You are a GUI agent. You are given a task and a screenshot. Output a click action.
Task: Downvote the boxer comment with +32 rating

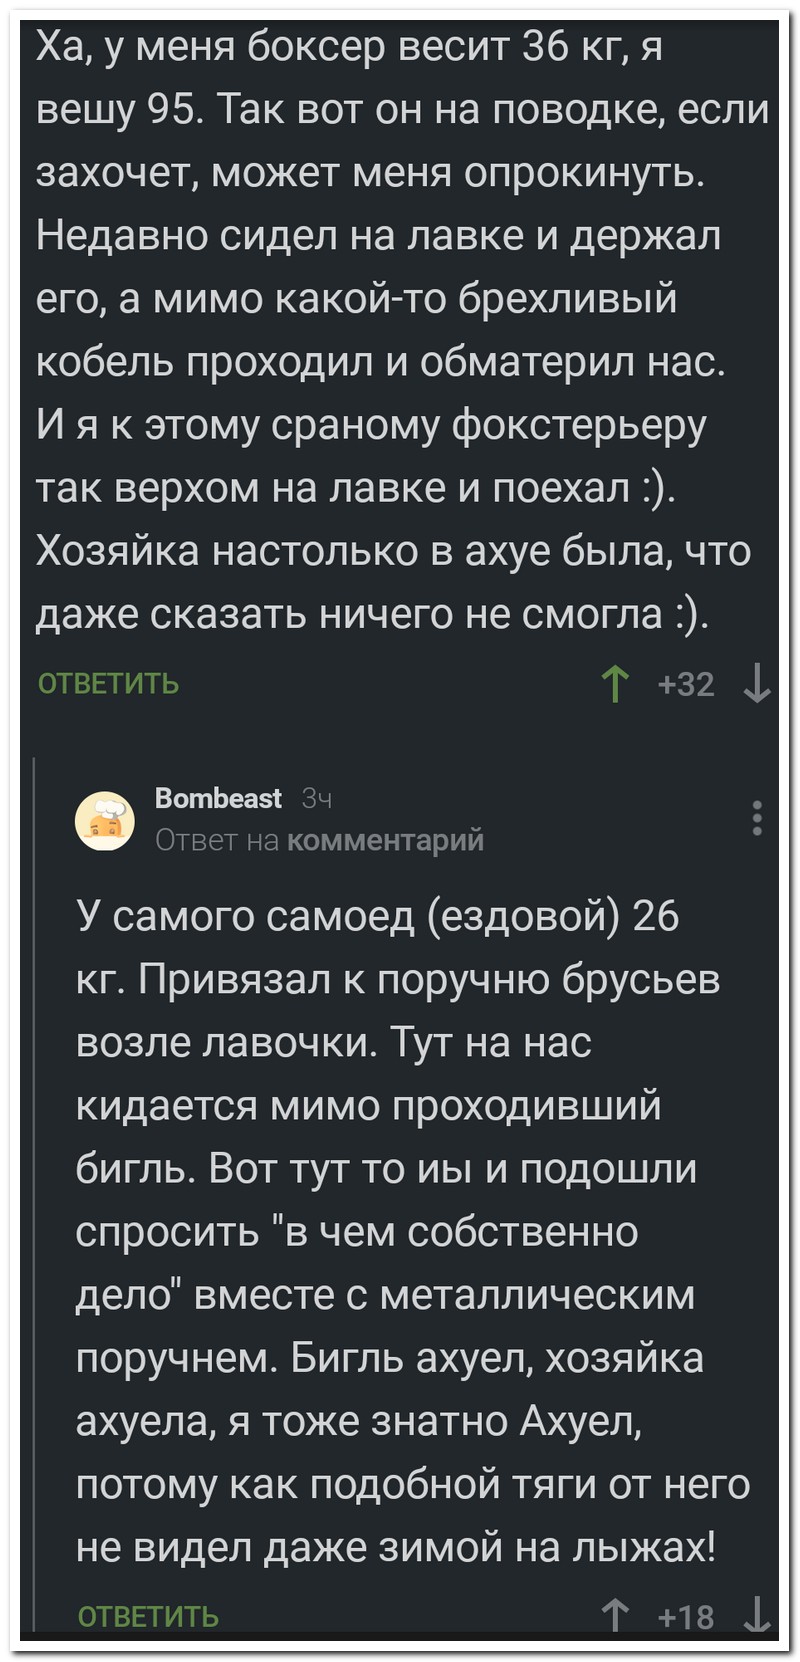click(x=757, y=685)
